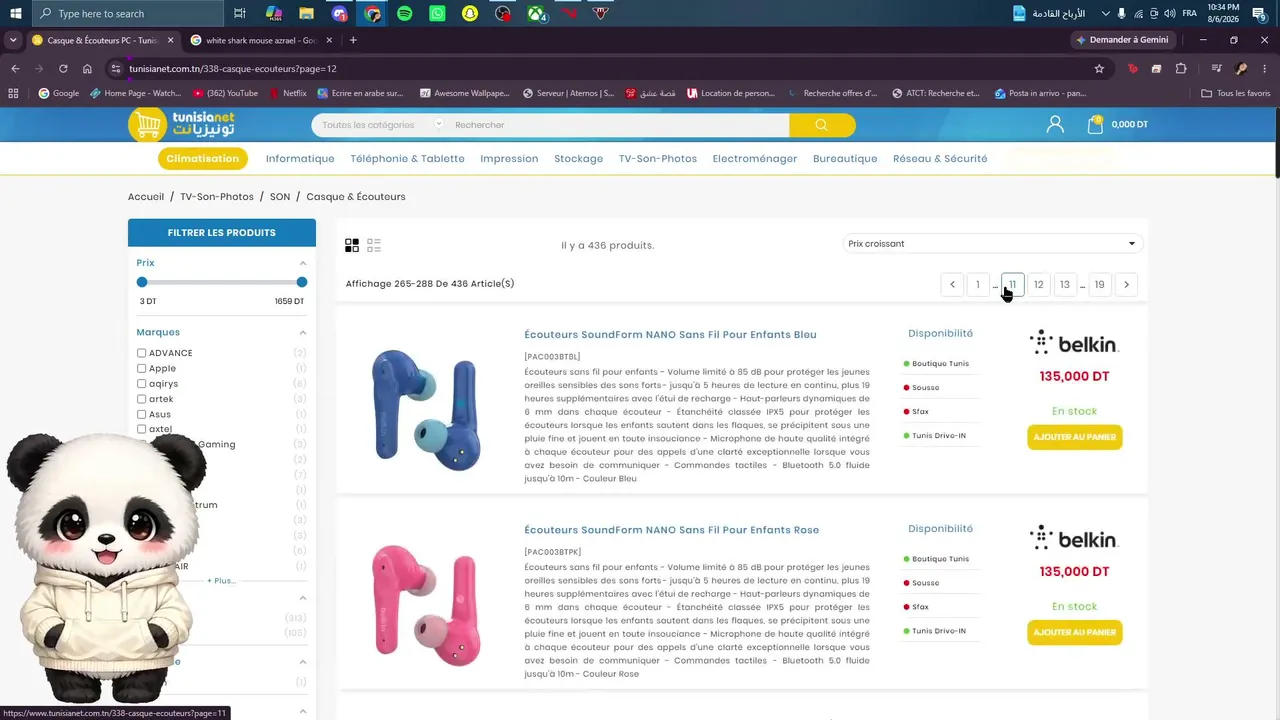Click the minimum price slider handle

[142, 282]
